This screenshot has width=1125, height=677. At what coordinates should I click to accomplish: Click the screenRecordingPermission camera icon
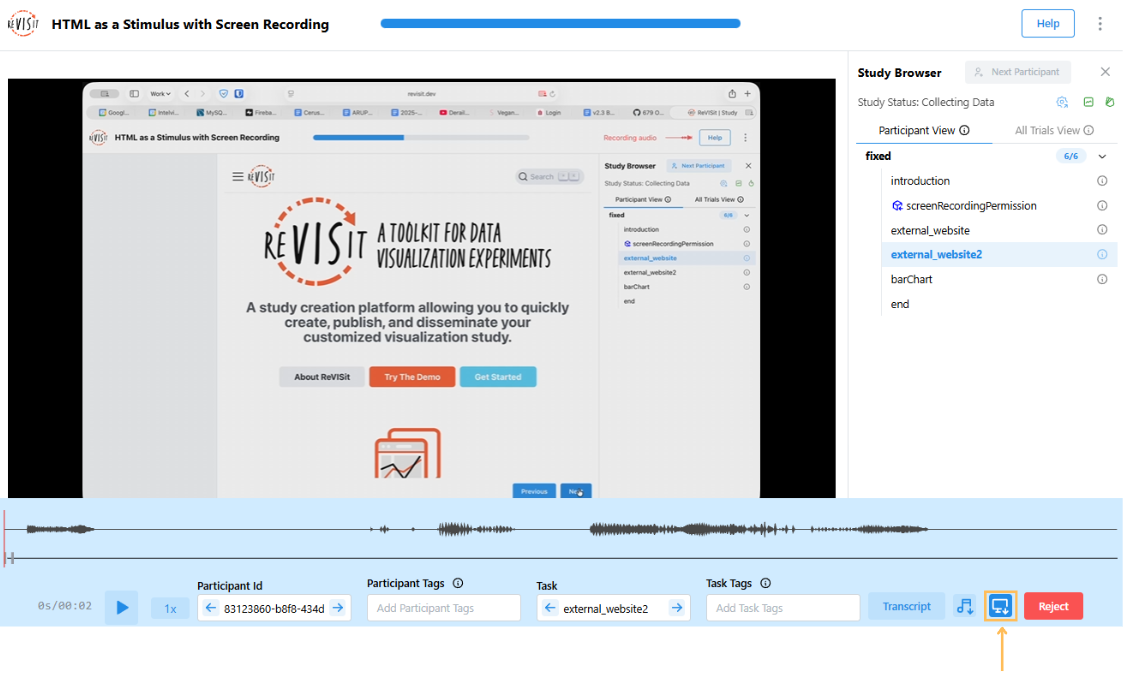click(897, 205)
